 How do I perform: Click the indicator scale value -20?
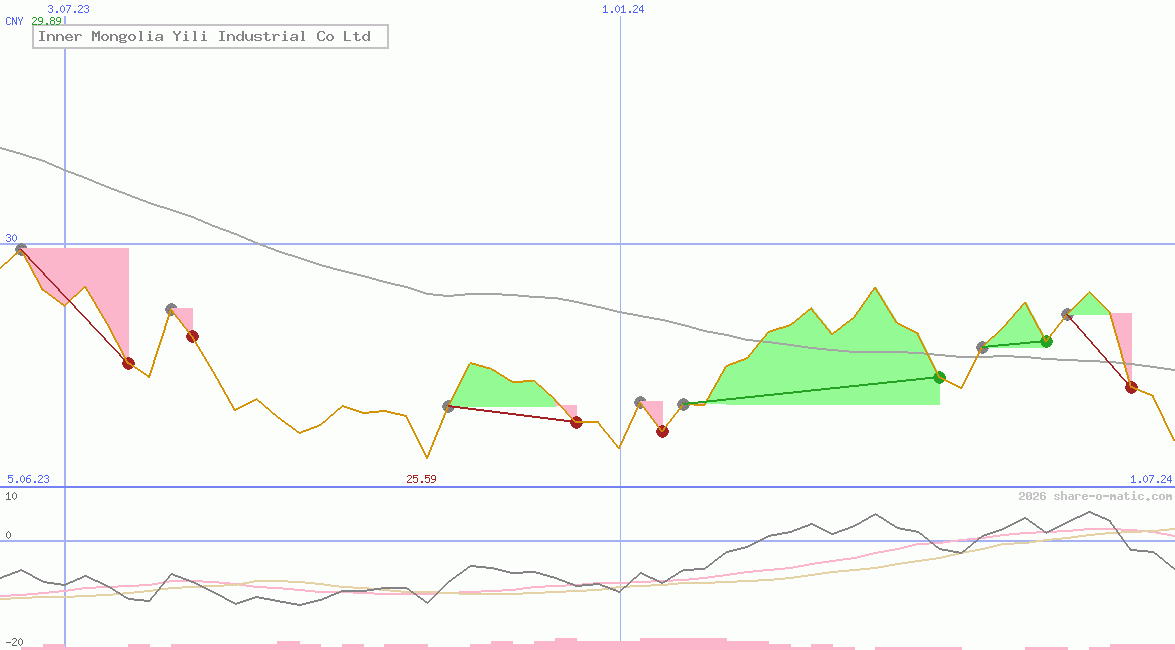point(15,643)
